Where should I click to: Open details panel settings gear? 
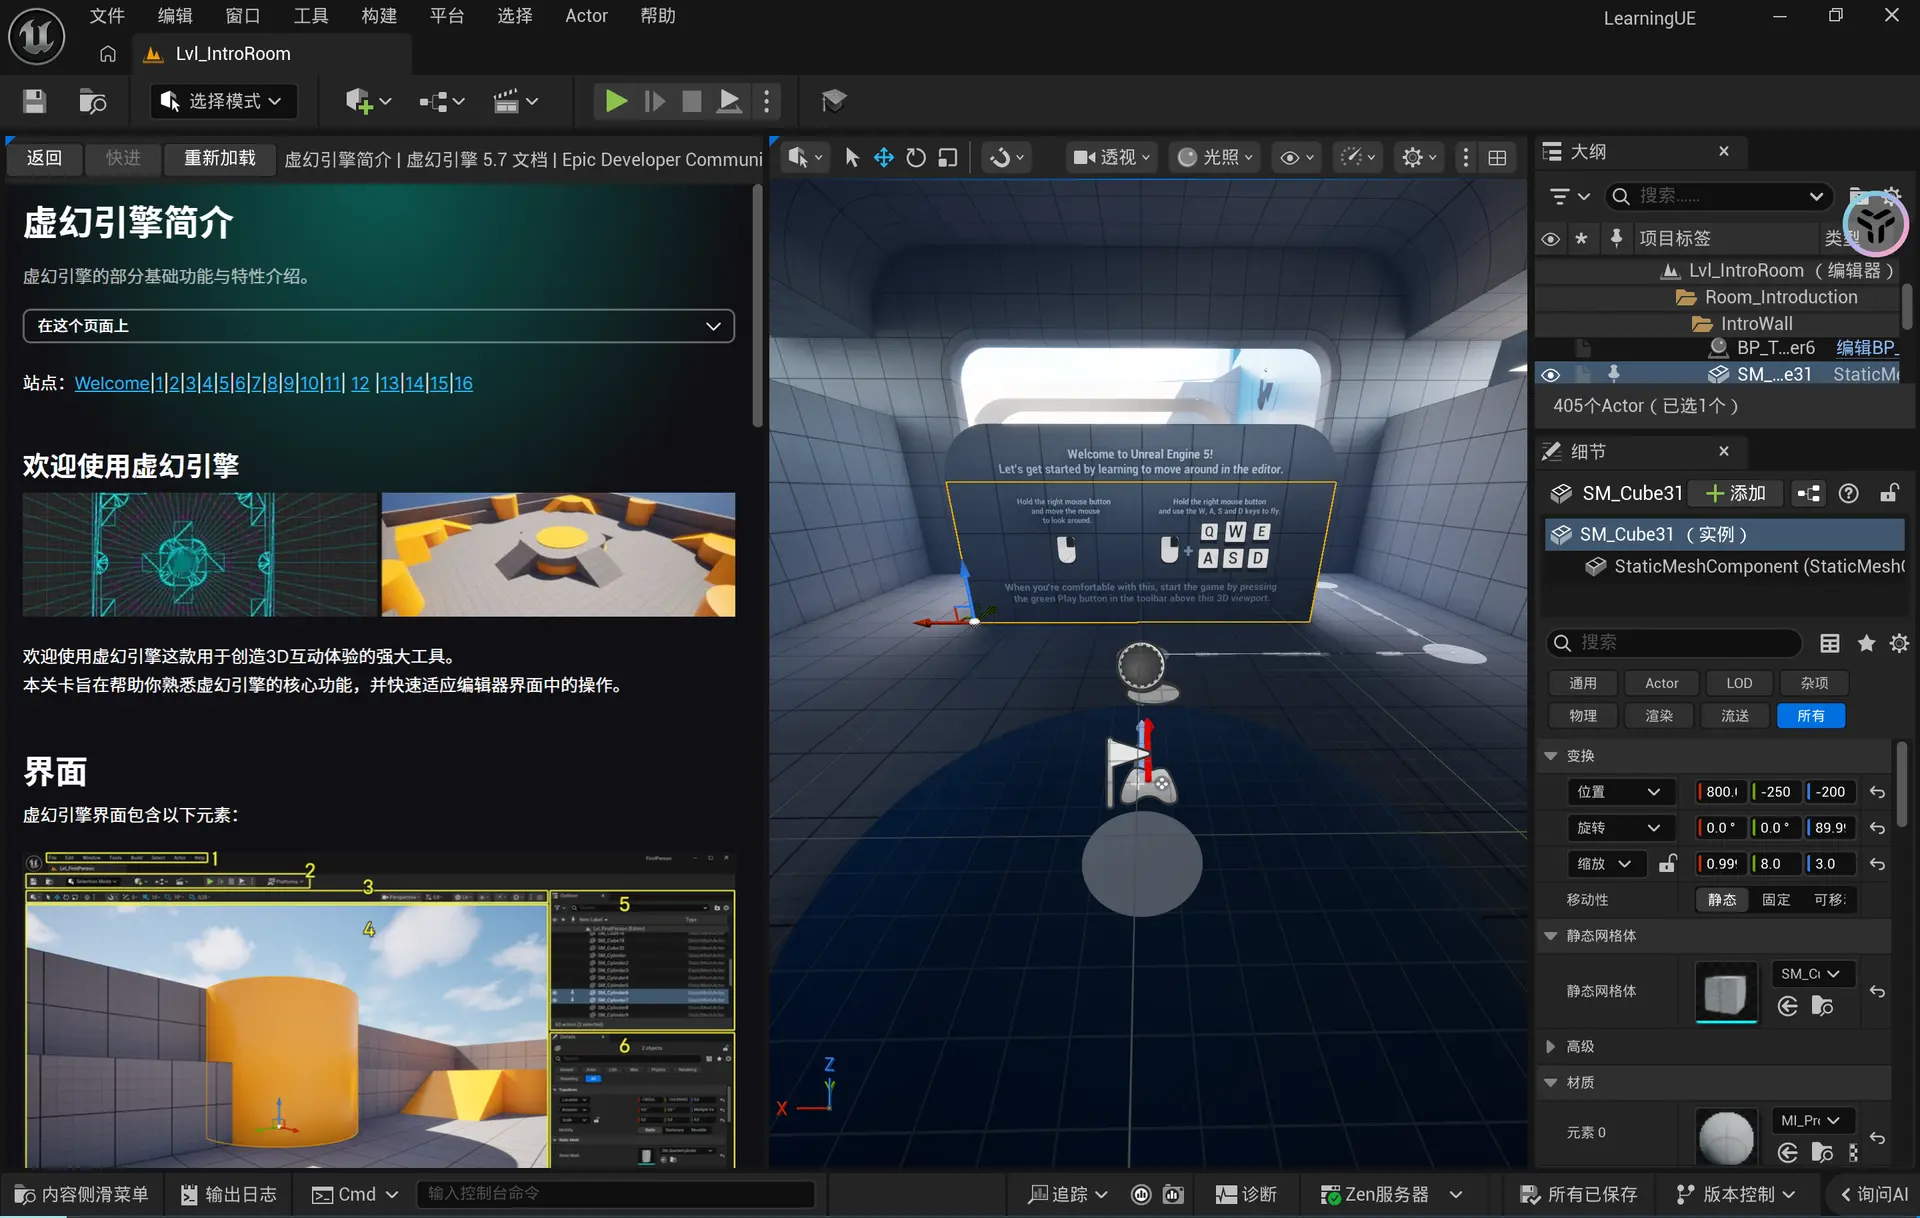[x=1899, y=643]
